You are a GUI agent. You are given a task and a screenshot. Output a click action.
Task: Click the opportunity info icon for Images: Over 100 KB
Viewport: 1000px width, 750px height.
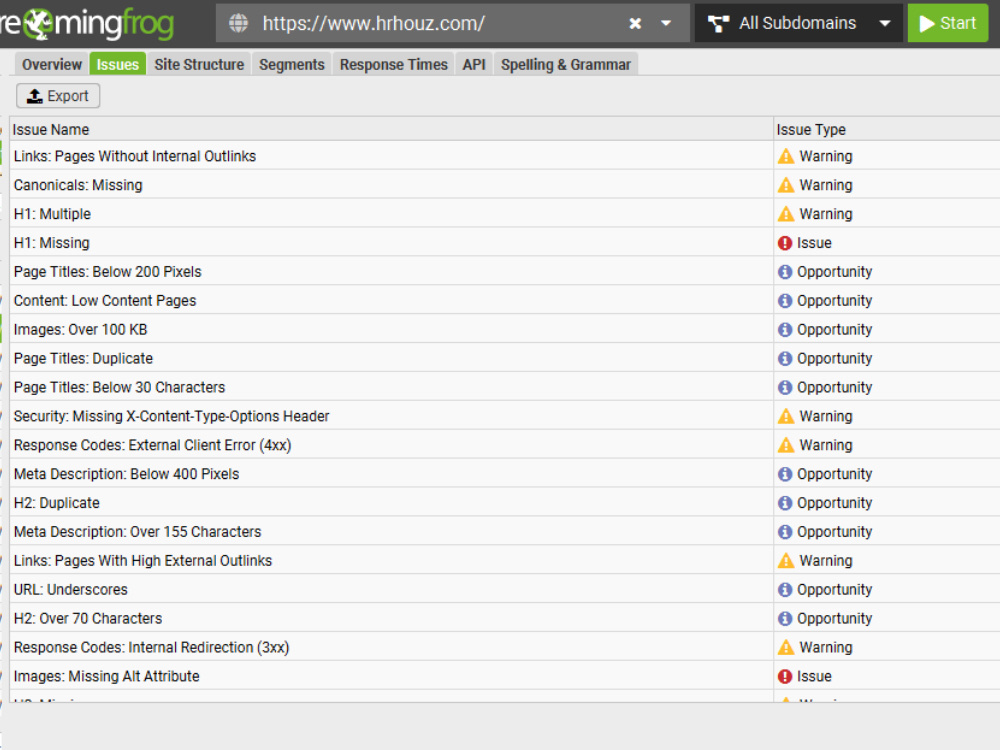tap(785, 329)
